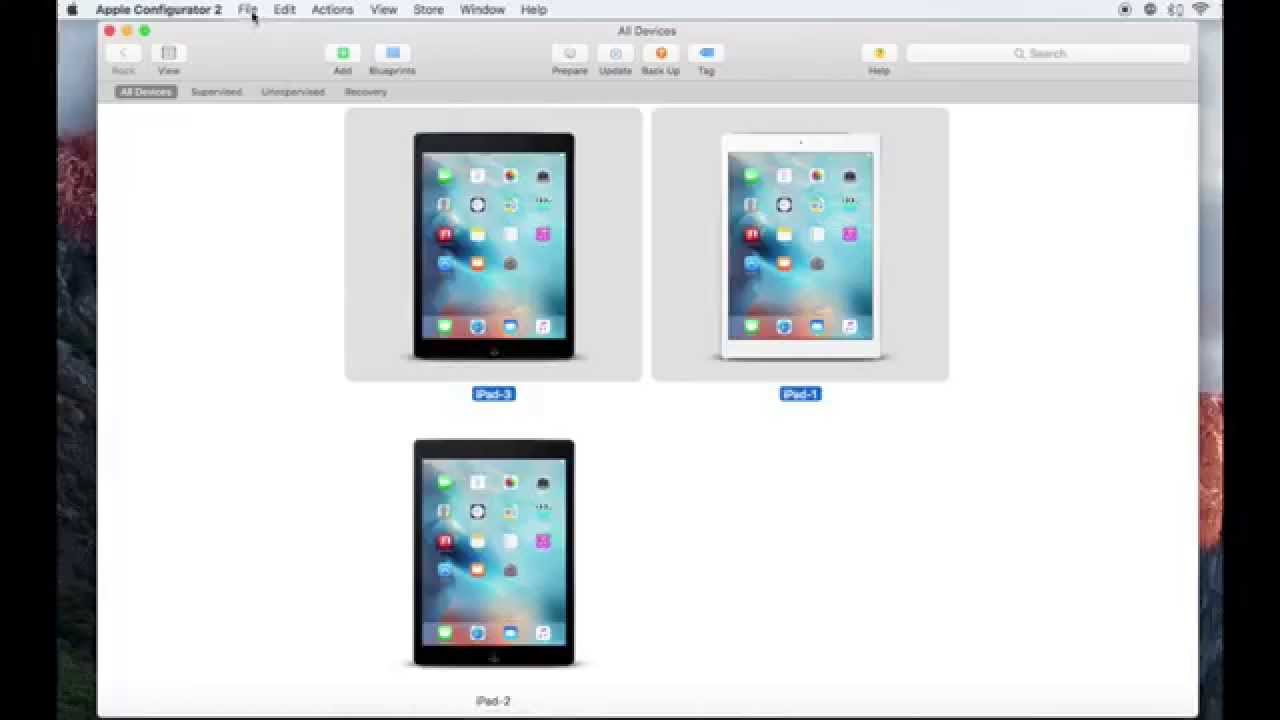This screenshot has width=1280, height=720.
Task: Open the View toolbar icon
Action: 168,53
